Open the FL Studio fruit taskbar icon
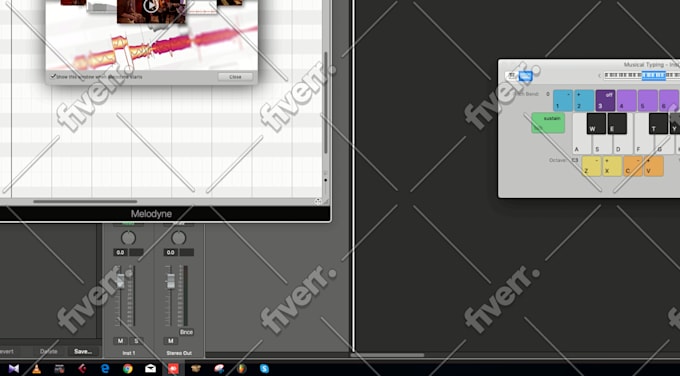Screen dimensions: 680x376 [242, 369]
